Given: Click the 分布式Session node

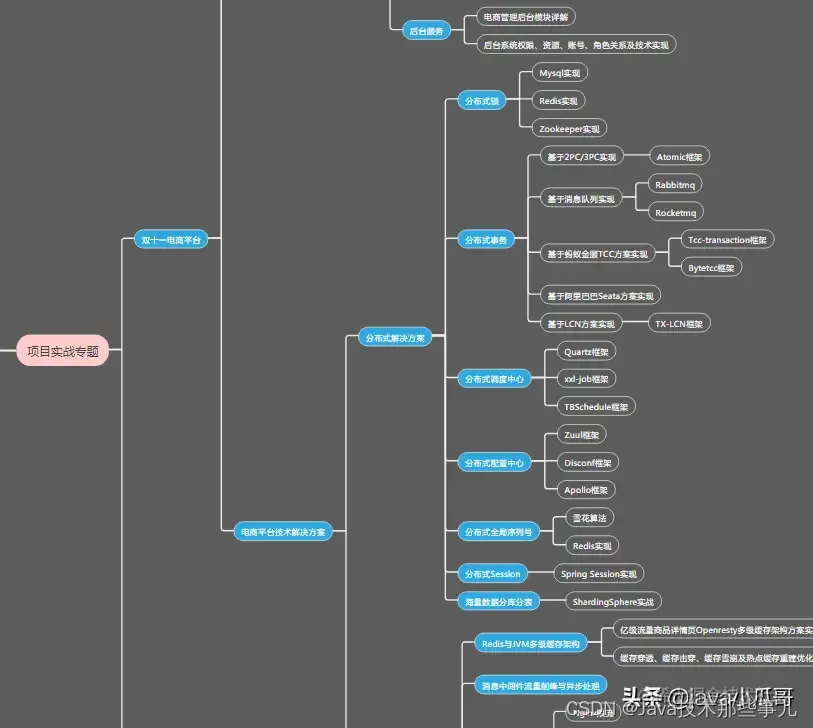Looking at the screenshot, I should tap(493, 573).
